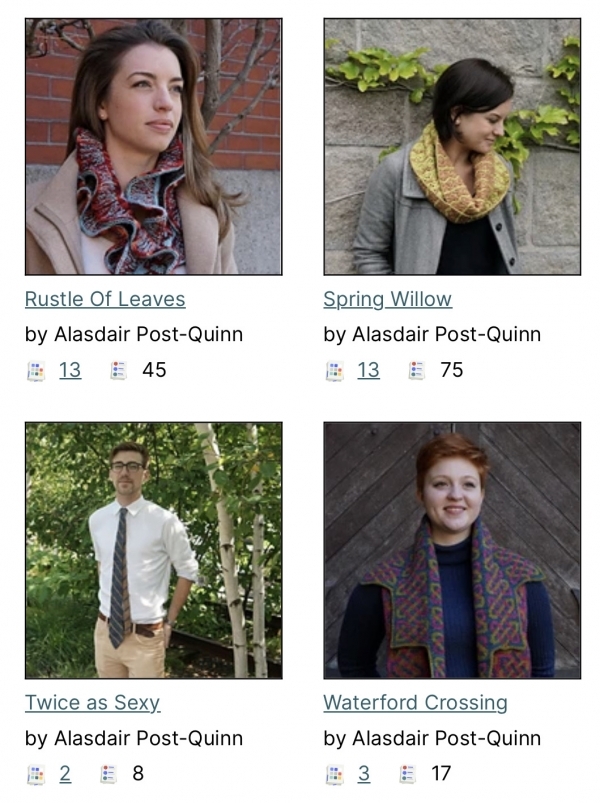Select the striped necktie photo thumbnail
Viewport: 600px width, 803px height.
tap(154, 551)
